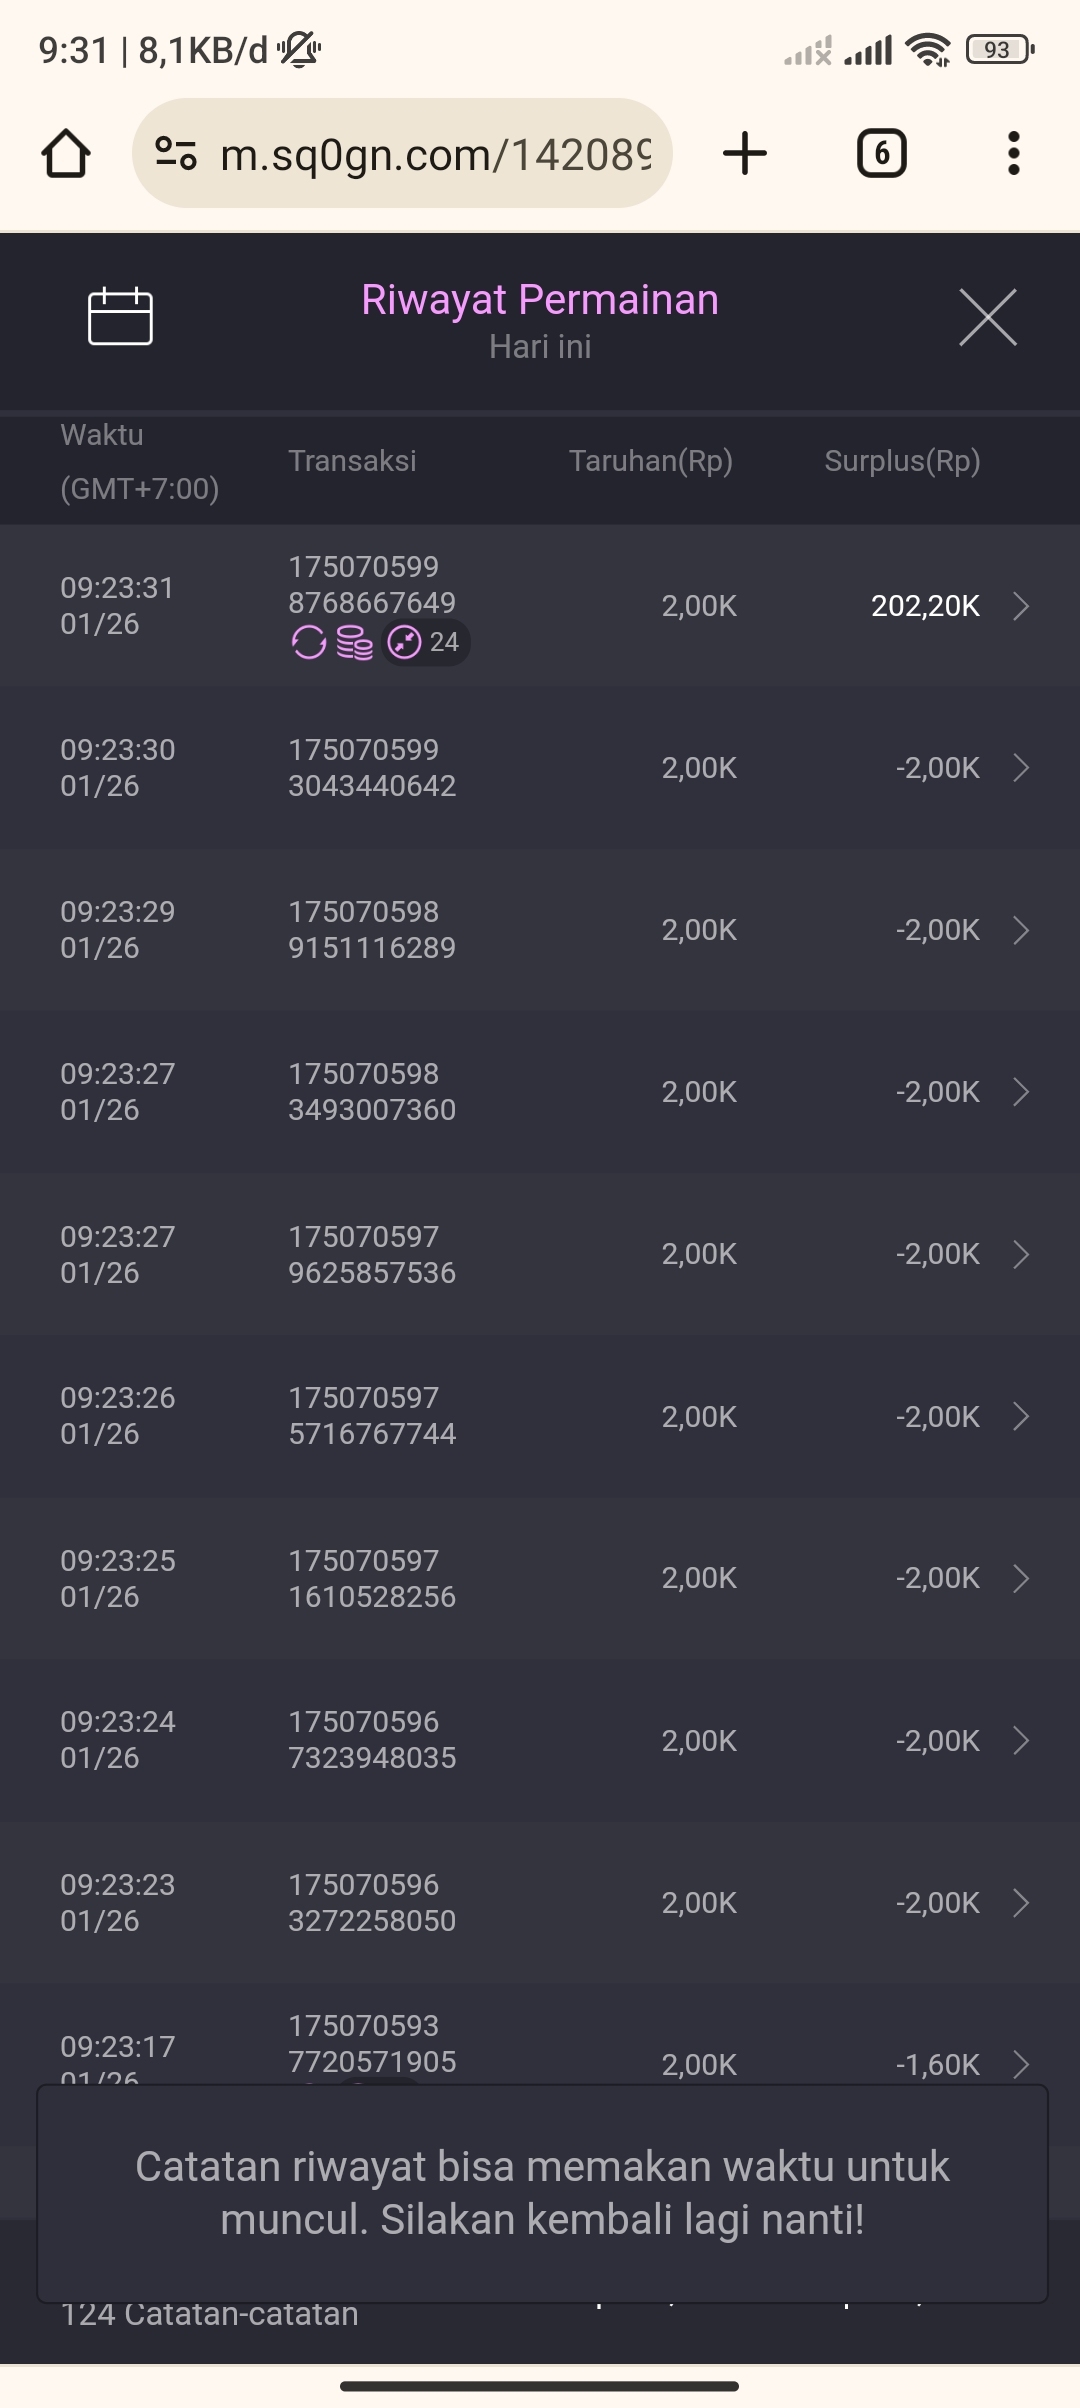Expand the 202,20K surplus transaction details
Screen dimensions: 1080x2408
click(x=1021, y=606)
